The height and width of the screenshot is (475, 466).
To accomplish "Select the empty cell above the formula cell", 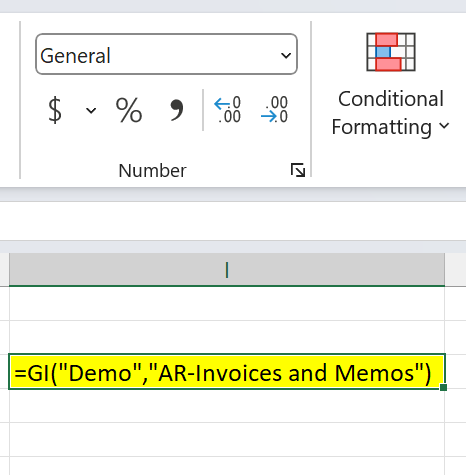I will [227, 337].
